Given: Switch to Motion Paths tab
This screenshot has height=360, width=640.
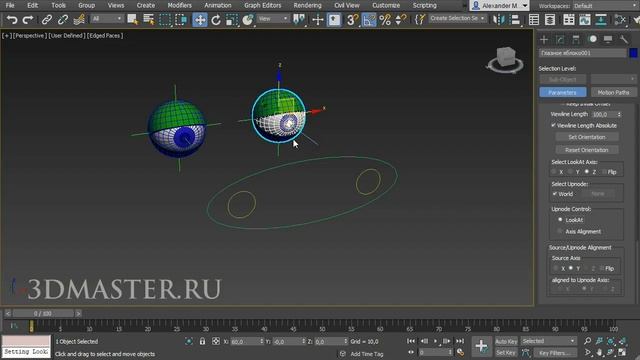Looking at the screenshot, I should pos(613,92).
